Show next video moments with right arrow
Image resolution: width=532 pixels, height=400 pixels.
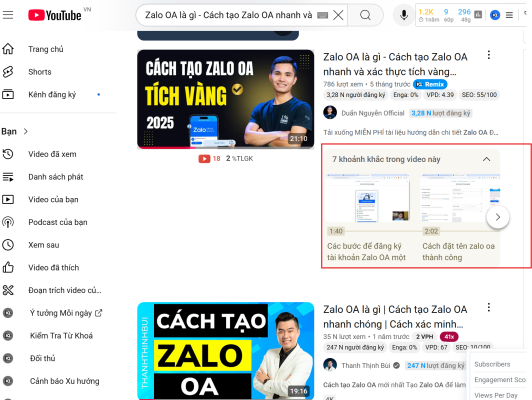(498, 217)
